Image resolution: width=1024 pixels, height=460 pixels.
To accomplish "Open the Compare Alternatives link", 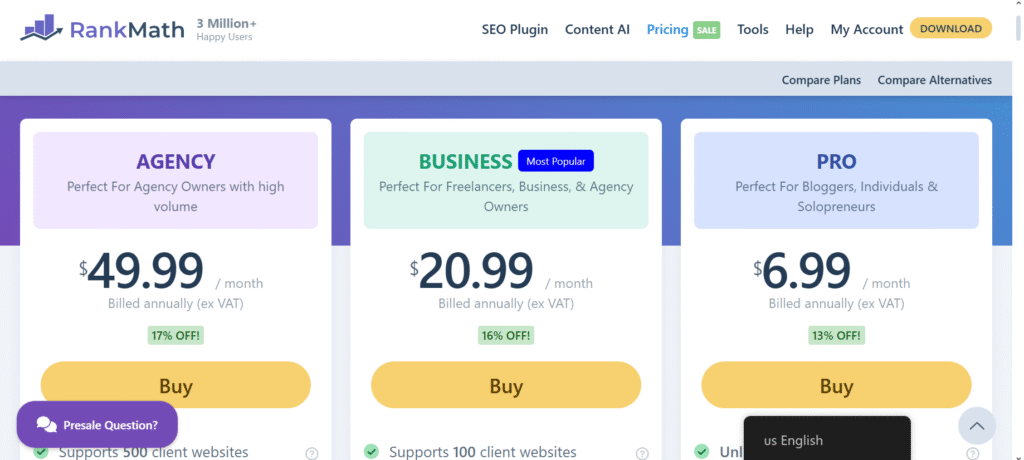I will point(935,80).
